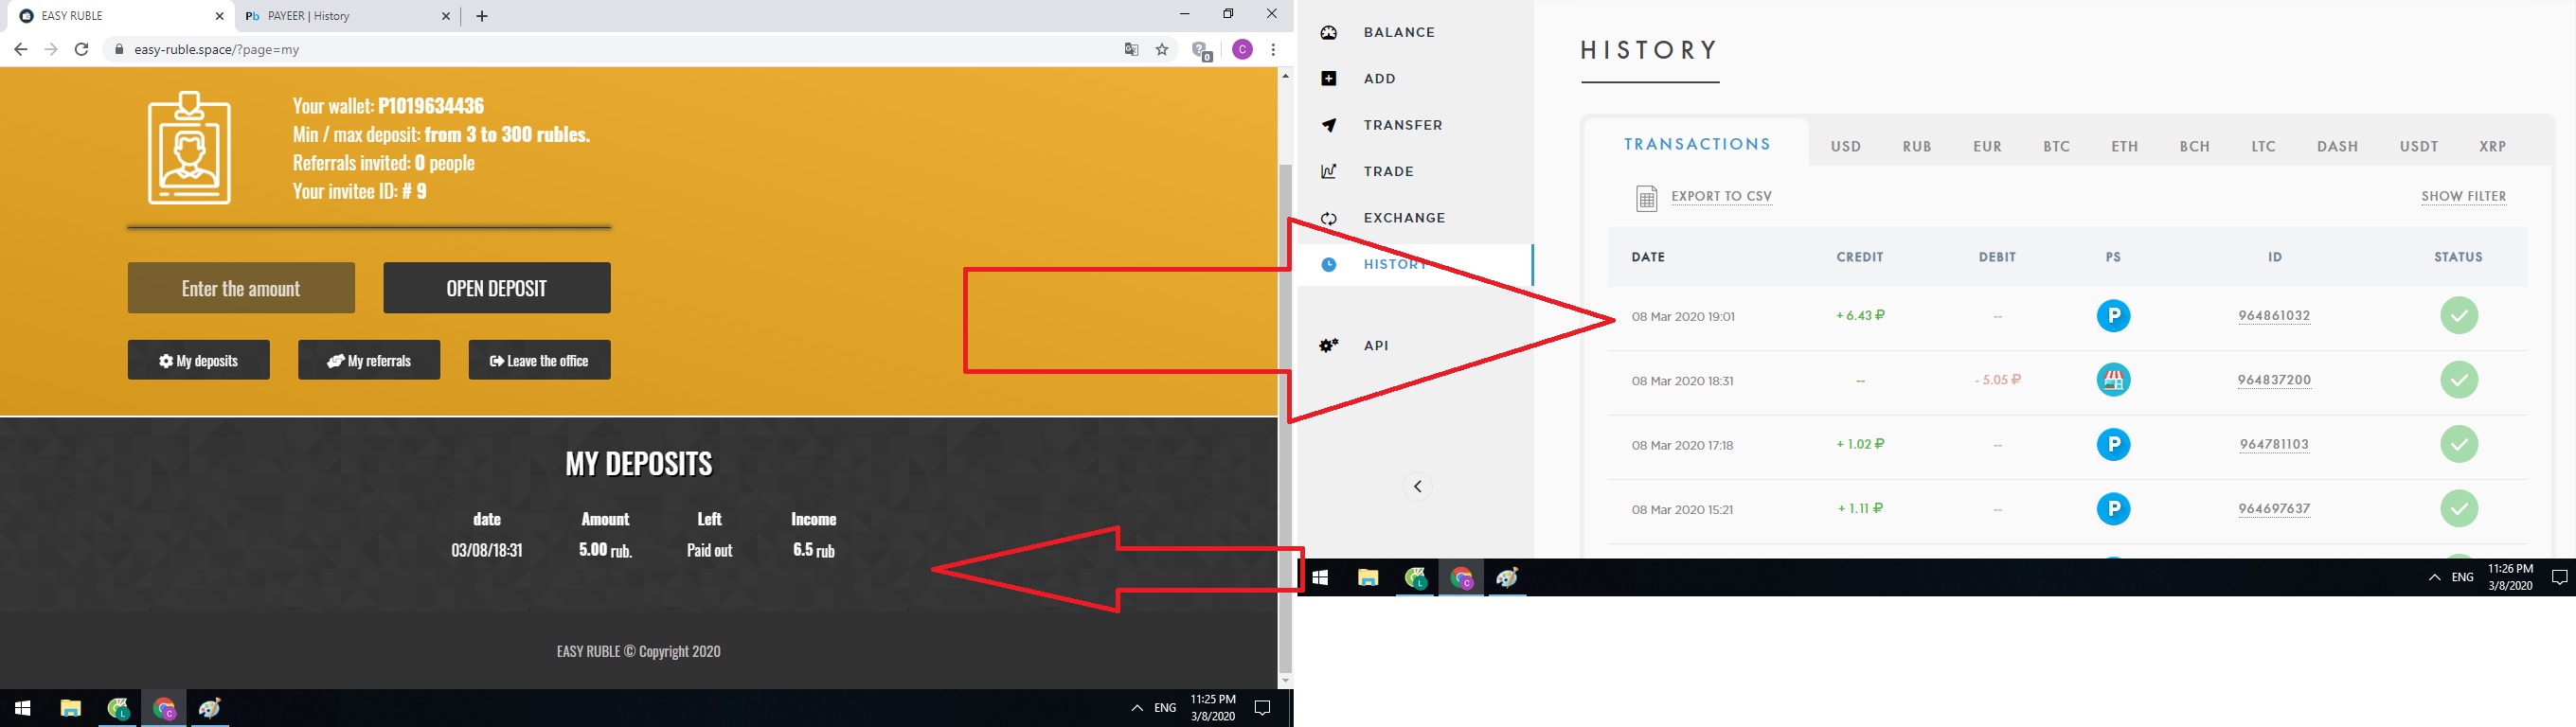The image size is (2576, 727).
Task: Collapse the Payeer sidebar with chevron
Action: point(1417,487)
